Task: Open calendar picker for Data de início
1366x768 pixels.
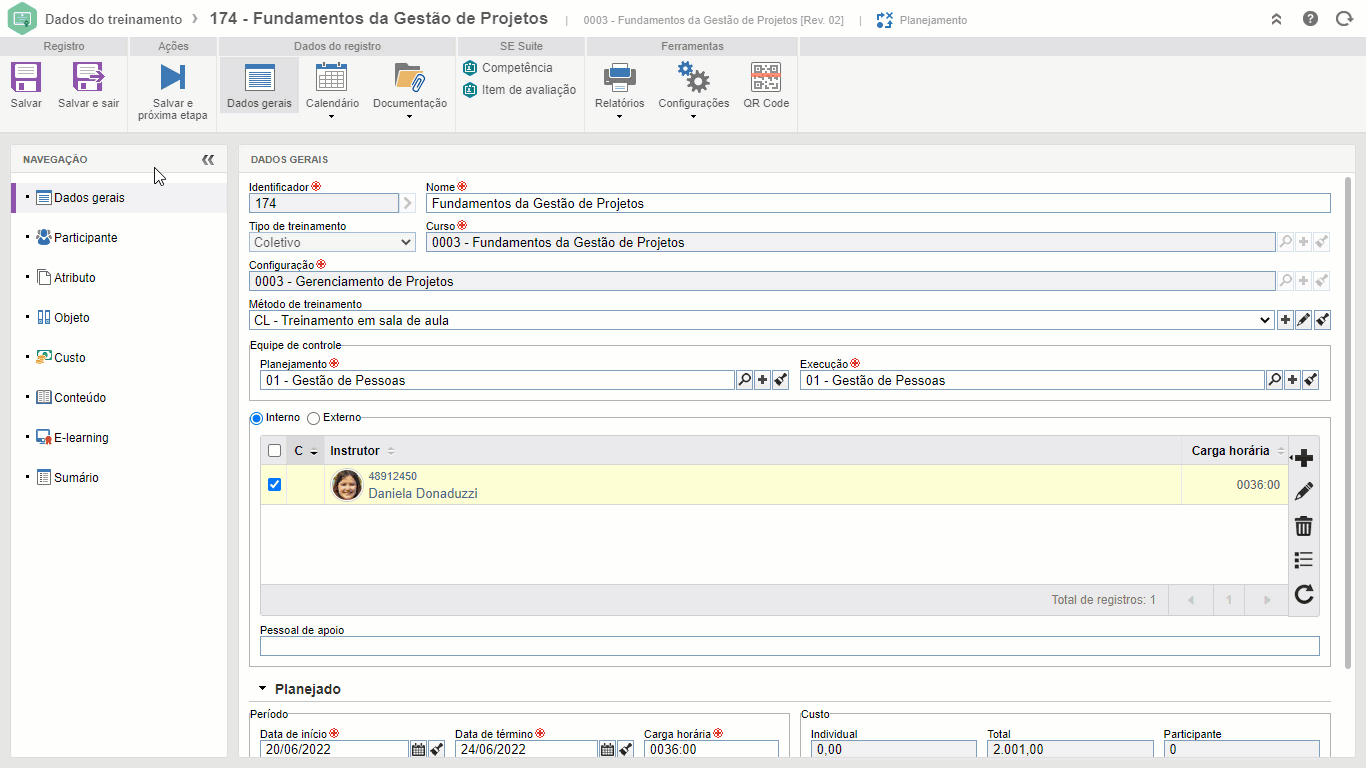Action: 418,749
